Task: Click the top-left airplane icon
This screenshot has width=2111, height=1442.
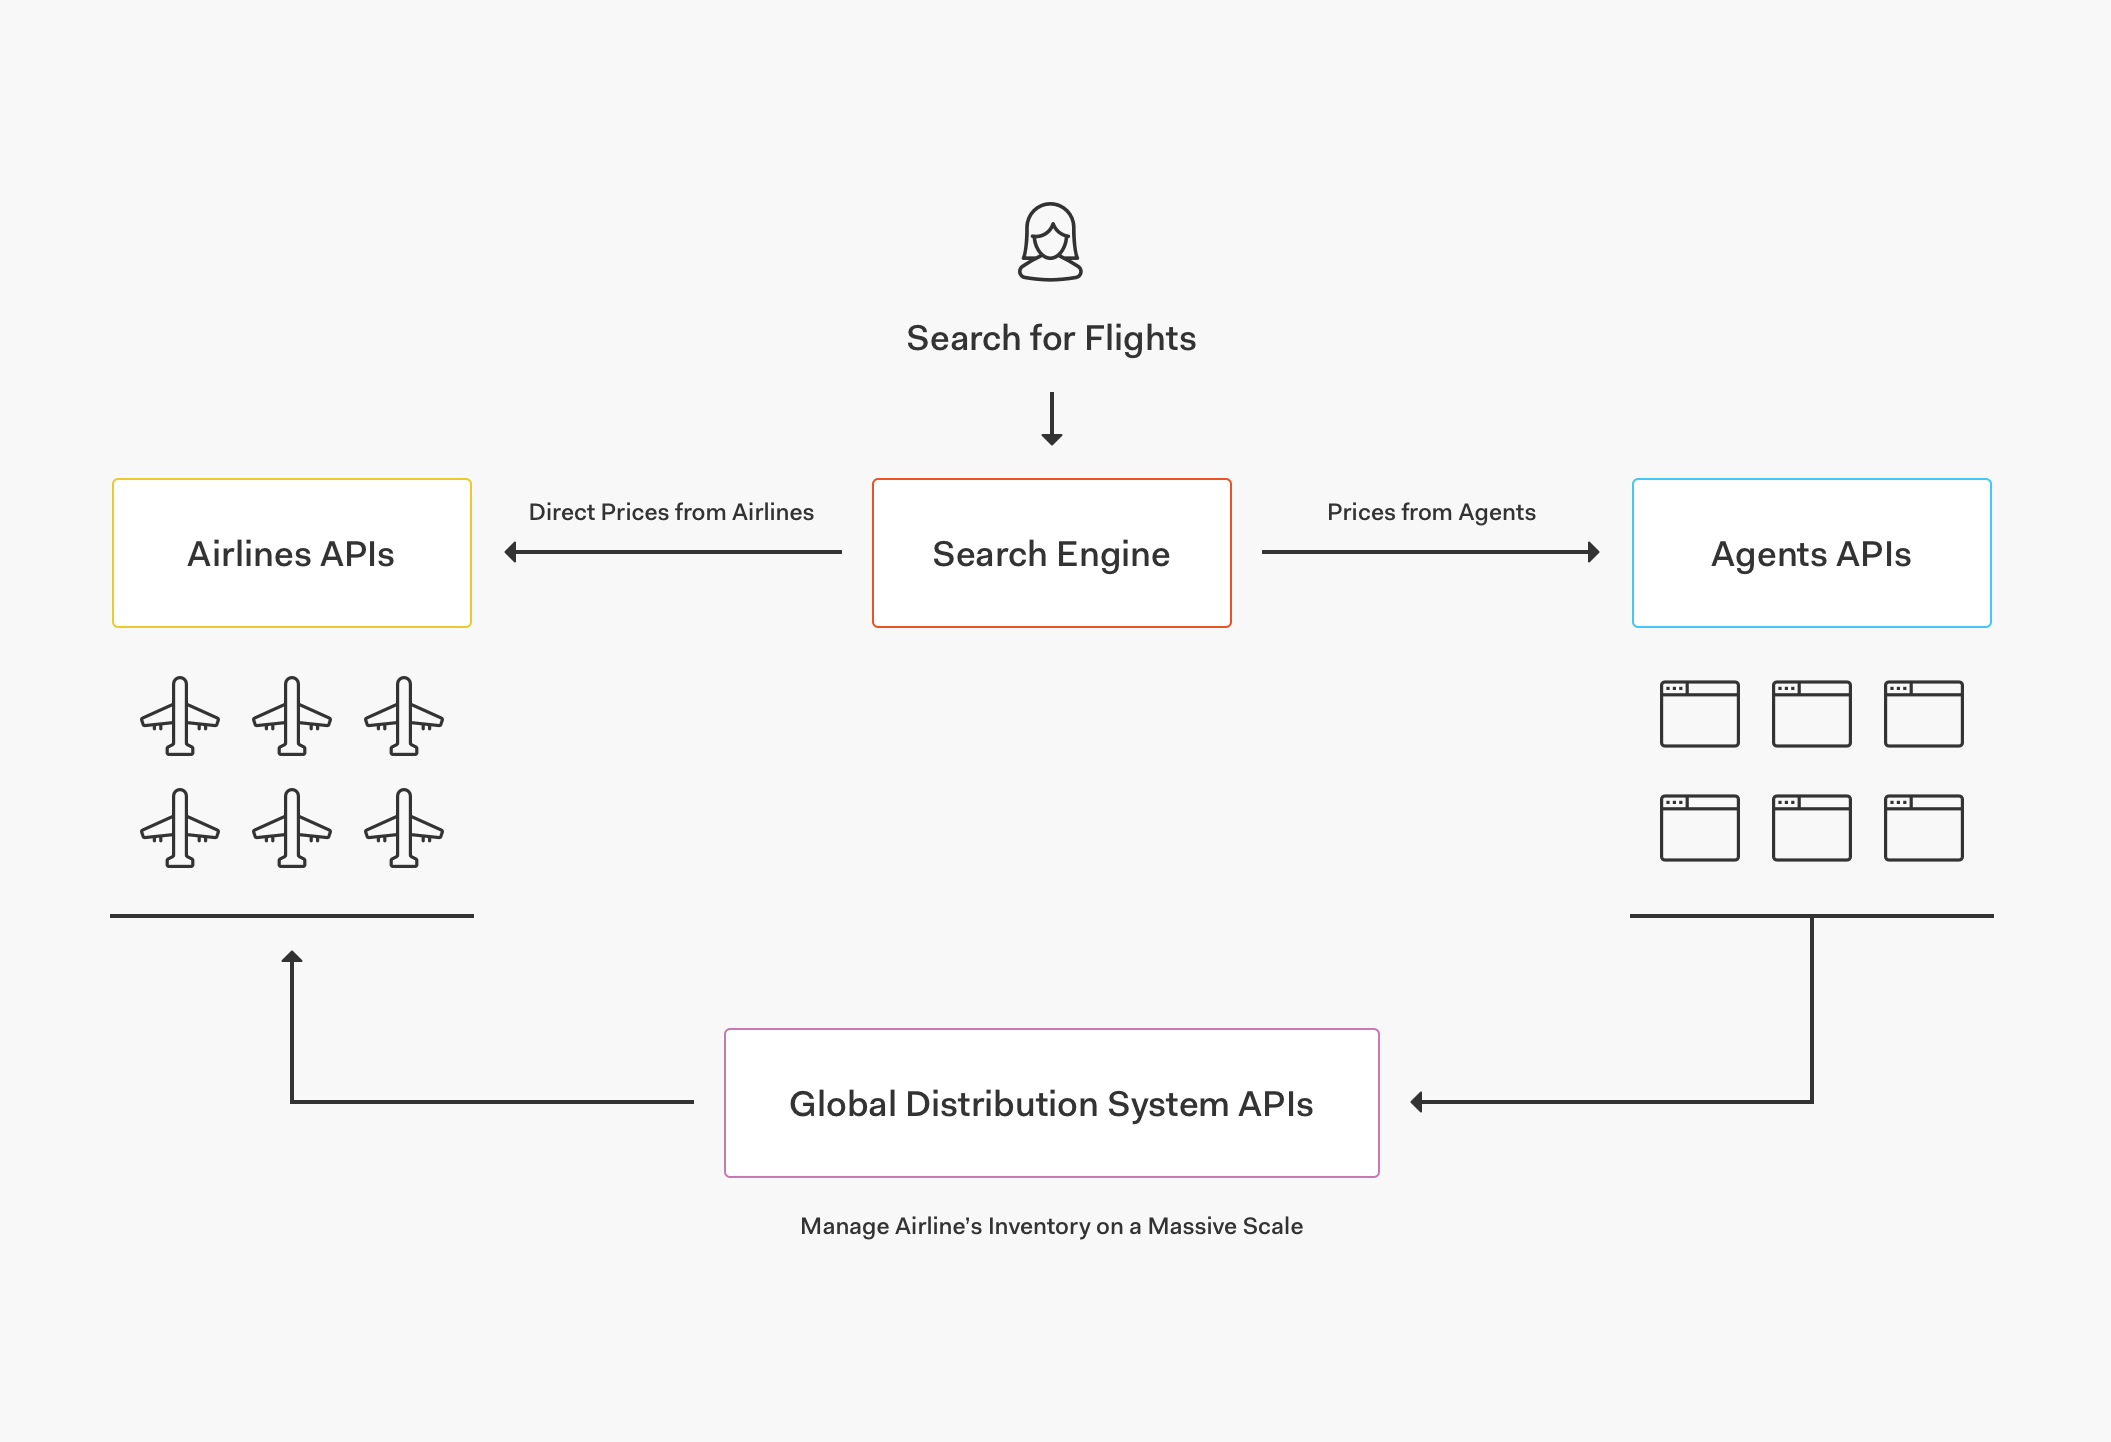Action: click(180, 716)
